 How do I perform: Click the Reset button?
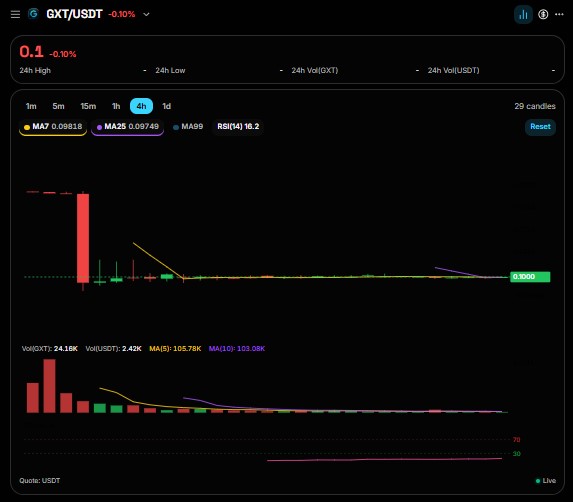coord(540,127)
